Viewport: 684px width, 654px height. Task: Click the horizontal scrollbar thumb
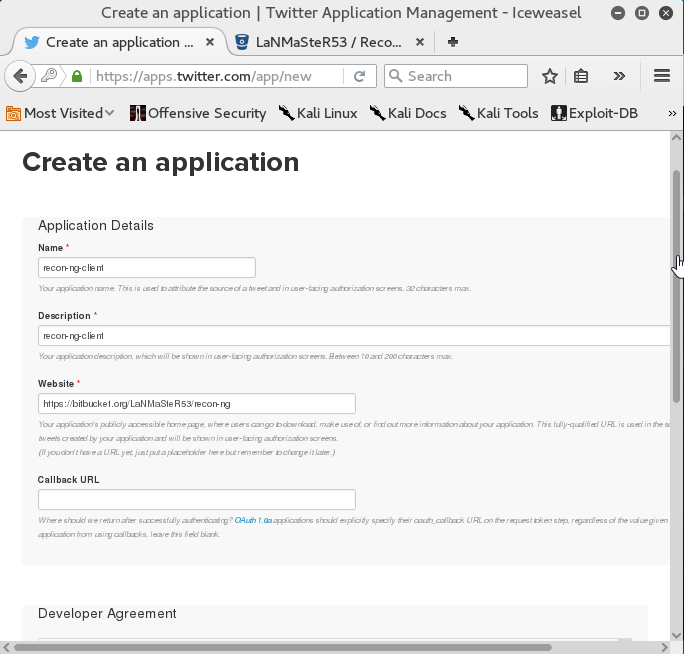tap(283, 647)
